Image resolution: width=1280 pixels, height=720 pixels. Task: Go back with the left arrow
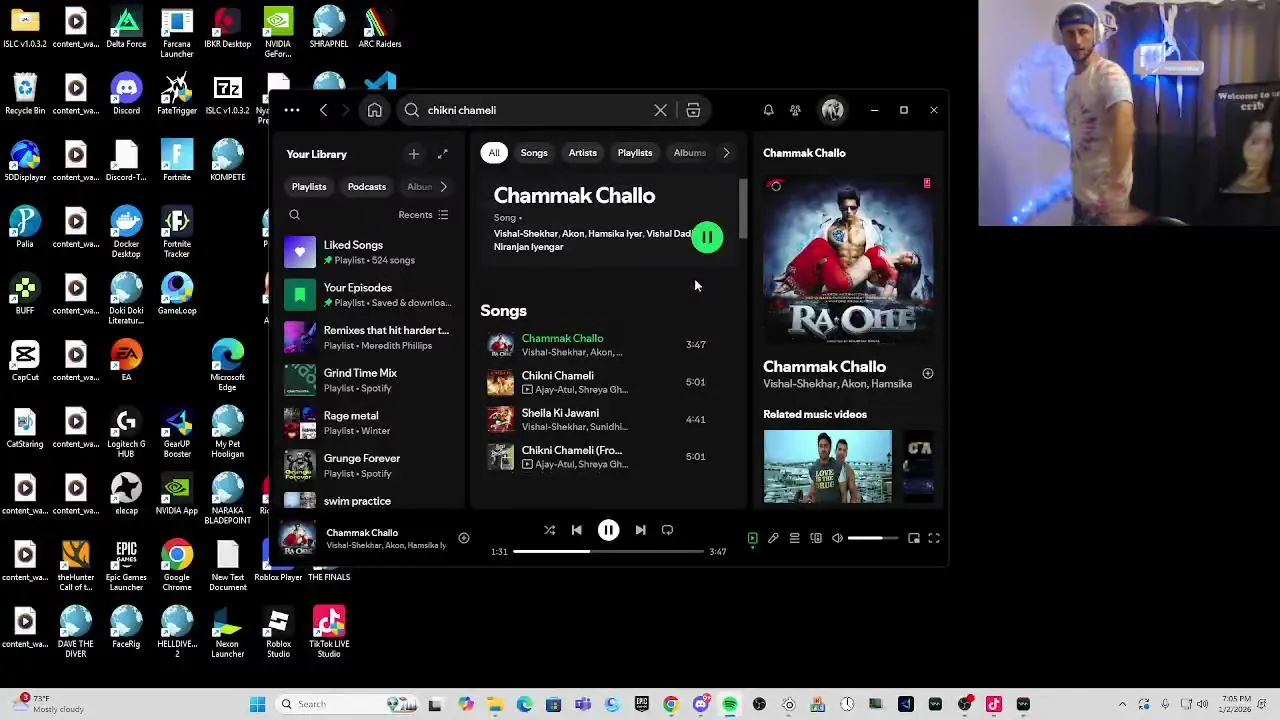coord(323,110)
